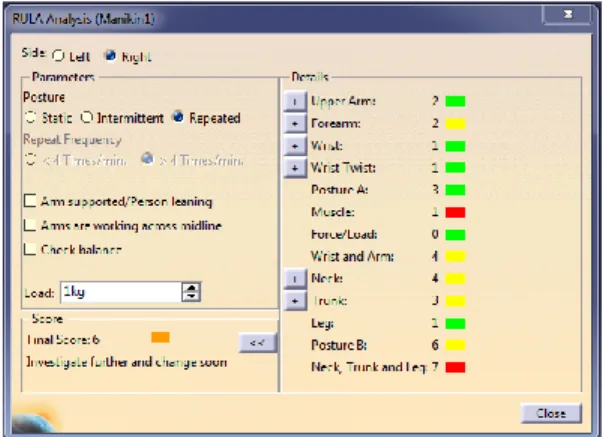The height and width of the screenshot is (437, 603).
Task: Expand the Upper Arm details
Action: click(x=295, y=102)
